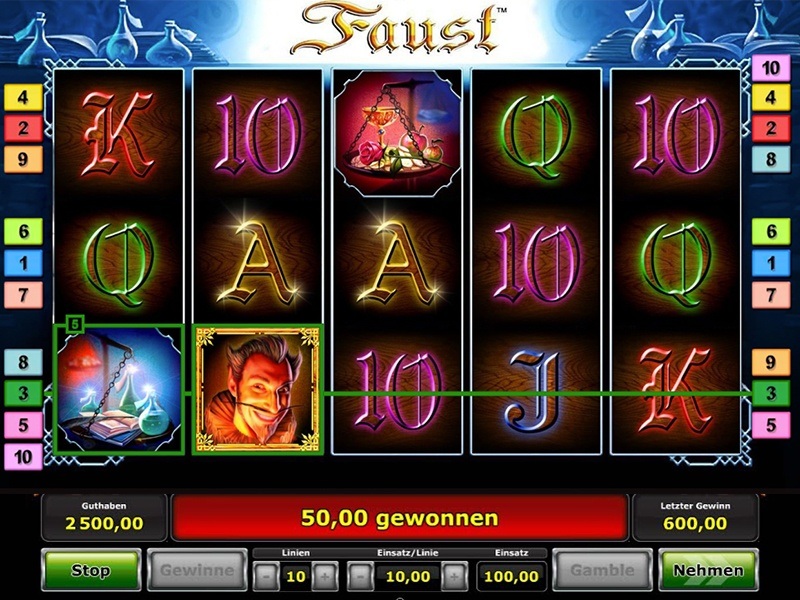800x600 pixels.
Task: Click payline 1 blue marker on left side
Action: [x=23, y=263]
